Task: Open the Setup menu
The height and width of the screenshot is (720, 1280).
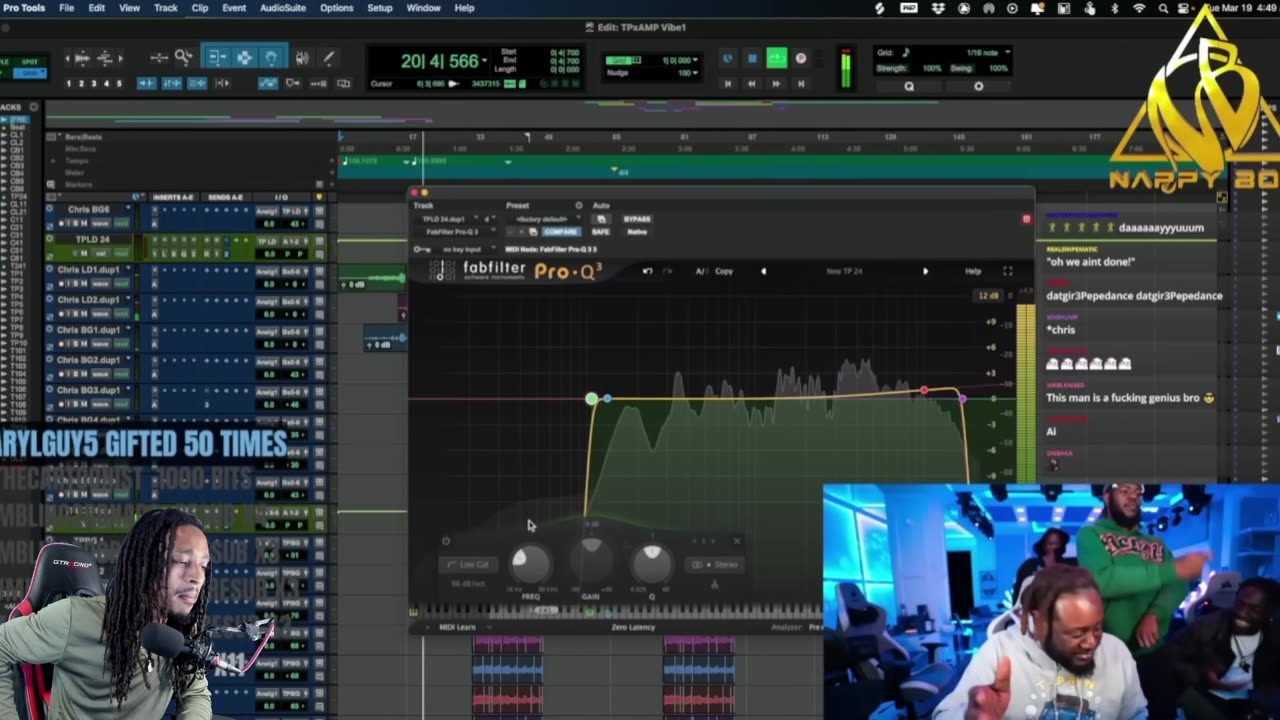Action: coord(380,8)
